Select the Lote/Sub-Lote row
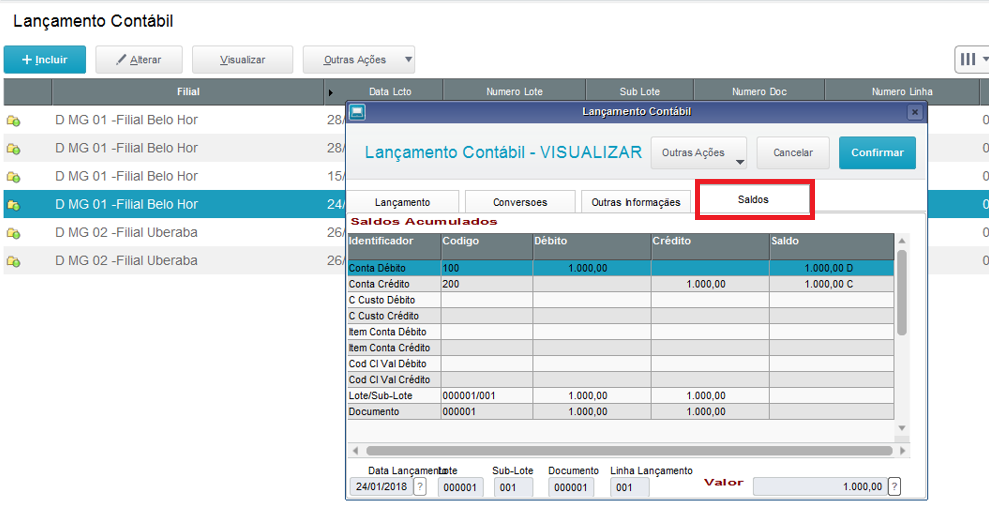 click(621, 395)
